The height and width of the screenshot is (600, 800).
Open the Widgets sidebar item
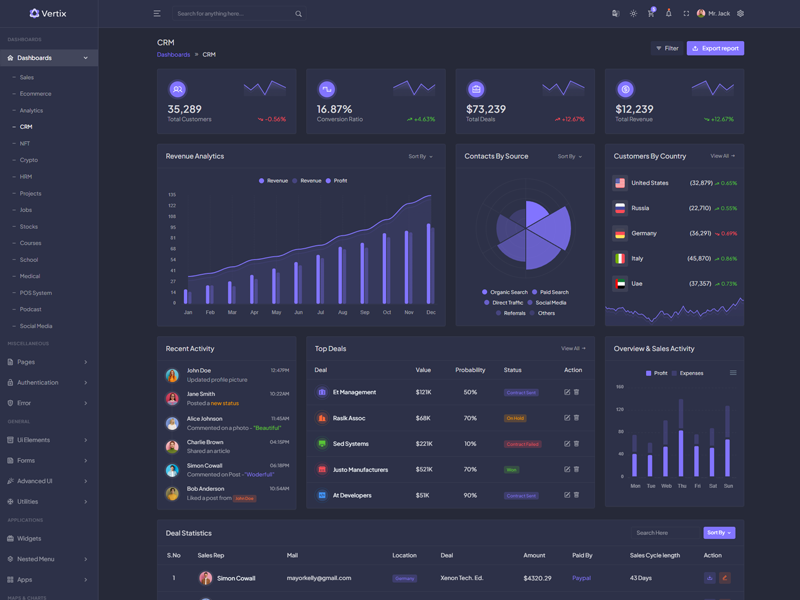[29, 538]
